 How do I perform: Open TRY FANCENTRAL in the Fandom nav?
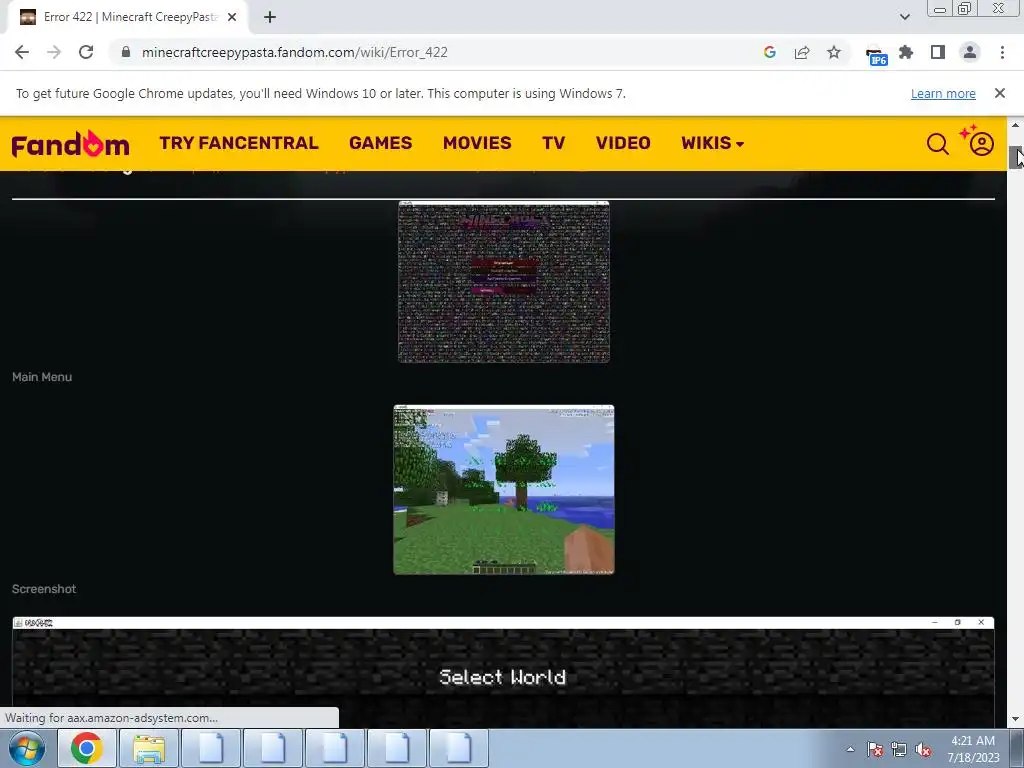point(239,143)
